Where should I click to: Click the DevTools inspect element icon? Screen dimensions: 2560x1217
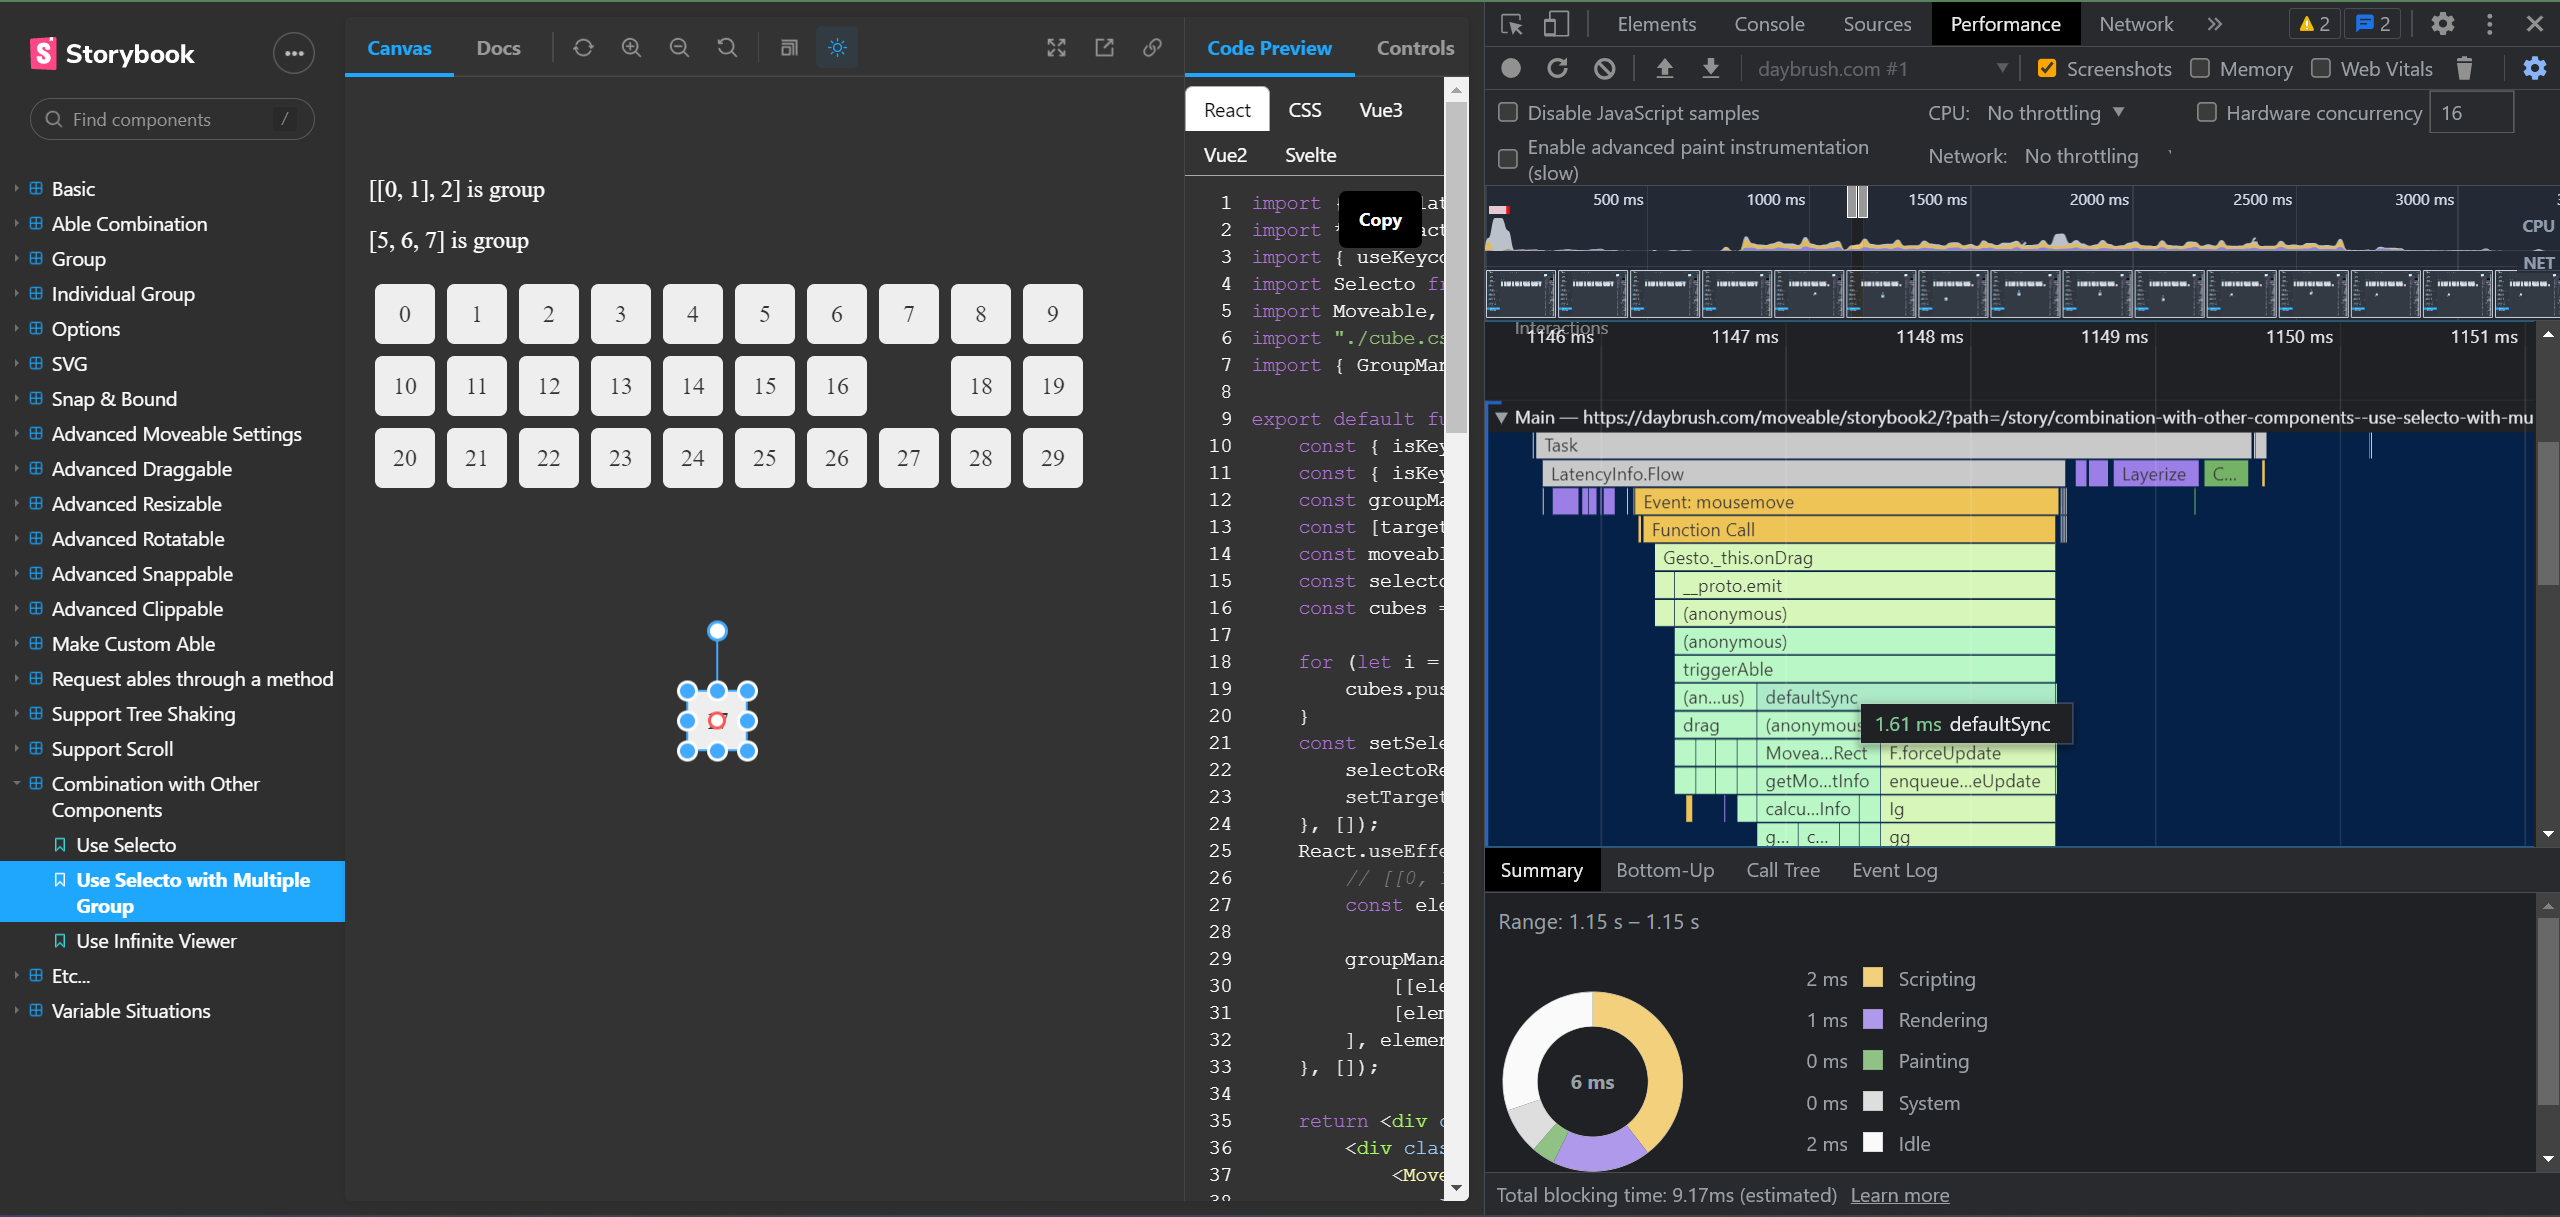[1511, 24]
